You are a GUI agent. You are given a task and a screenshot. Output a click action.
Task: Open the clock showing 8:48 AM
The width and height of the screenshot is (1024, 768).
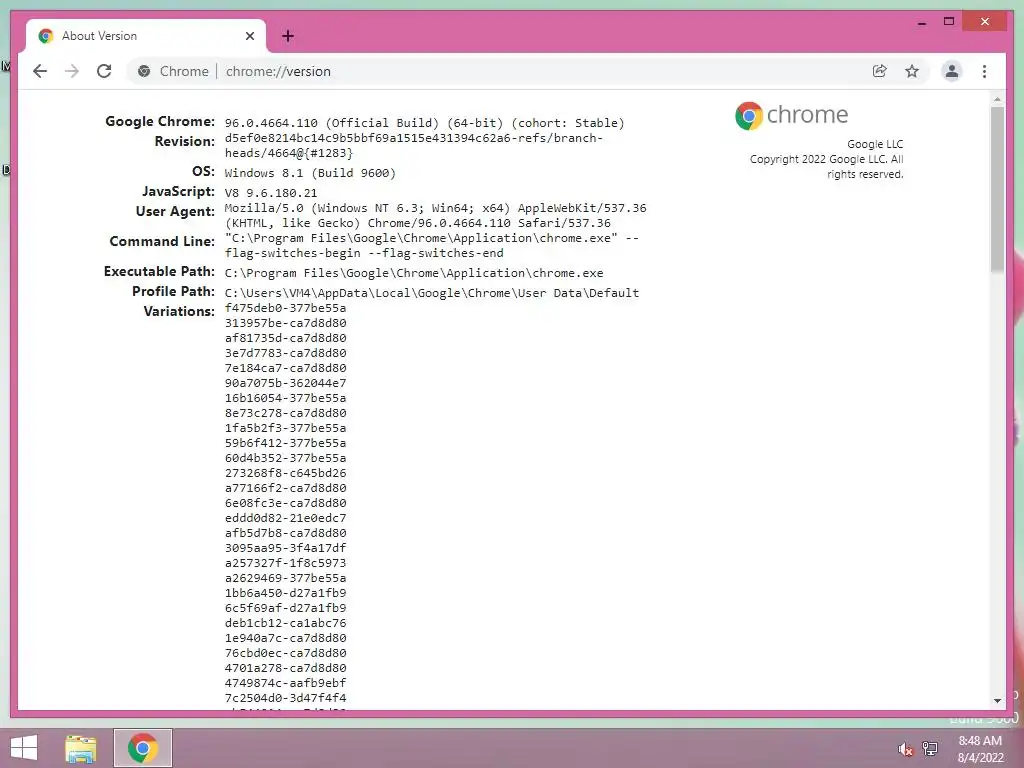(x=980, y=749)
